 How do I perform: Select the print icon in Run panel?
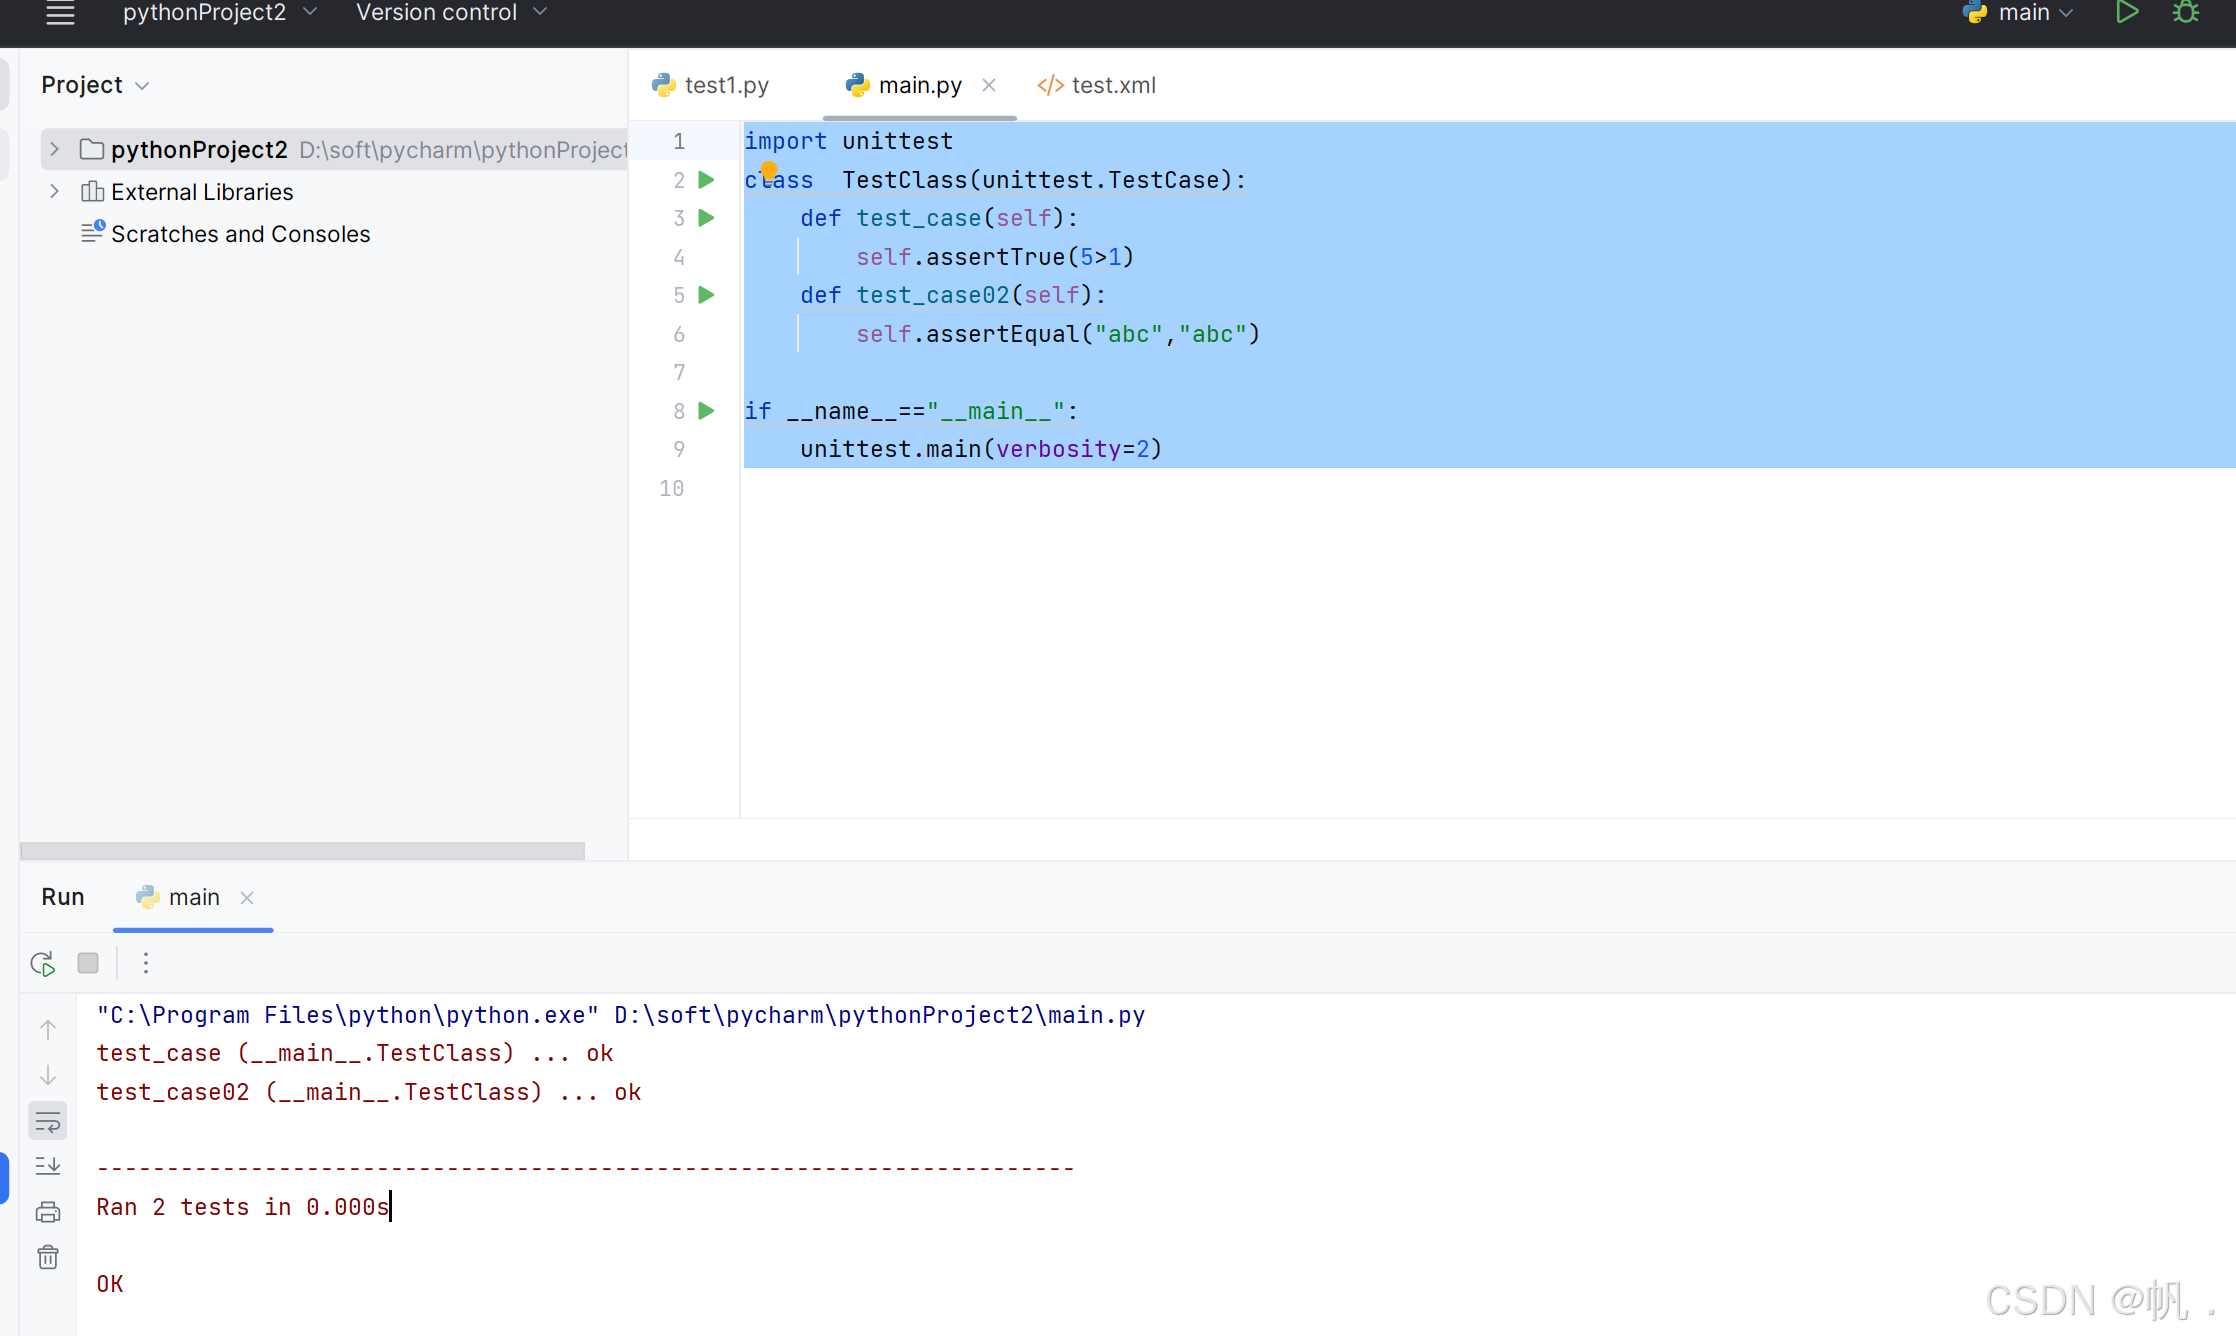[47, 1210]
